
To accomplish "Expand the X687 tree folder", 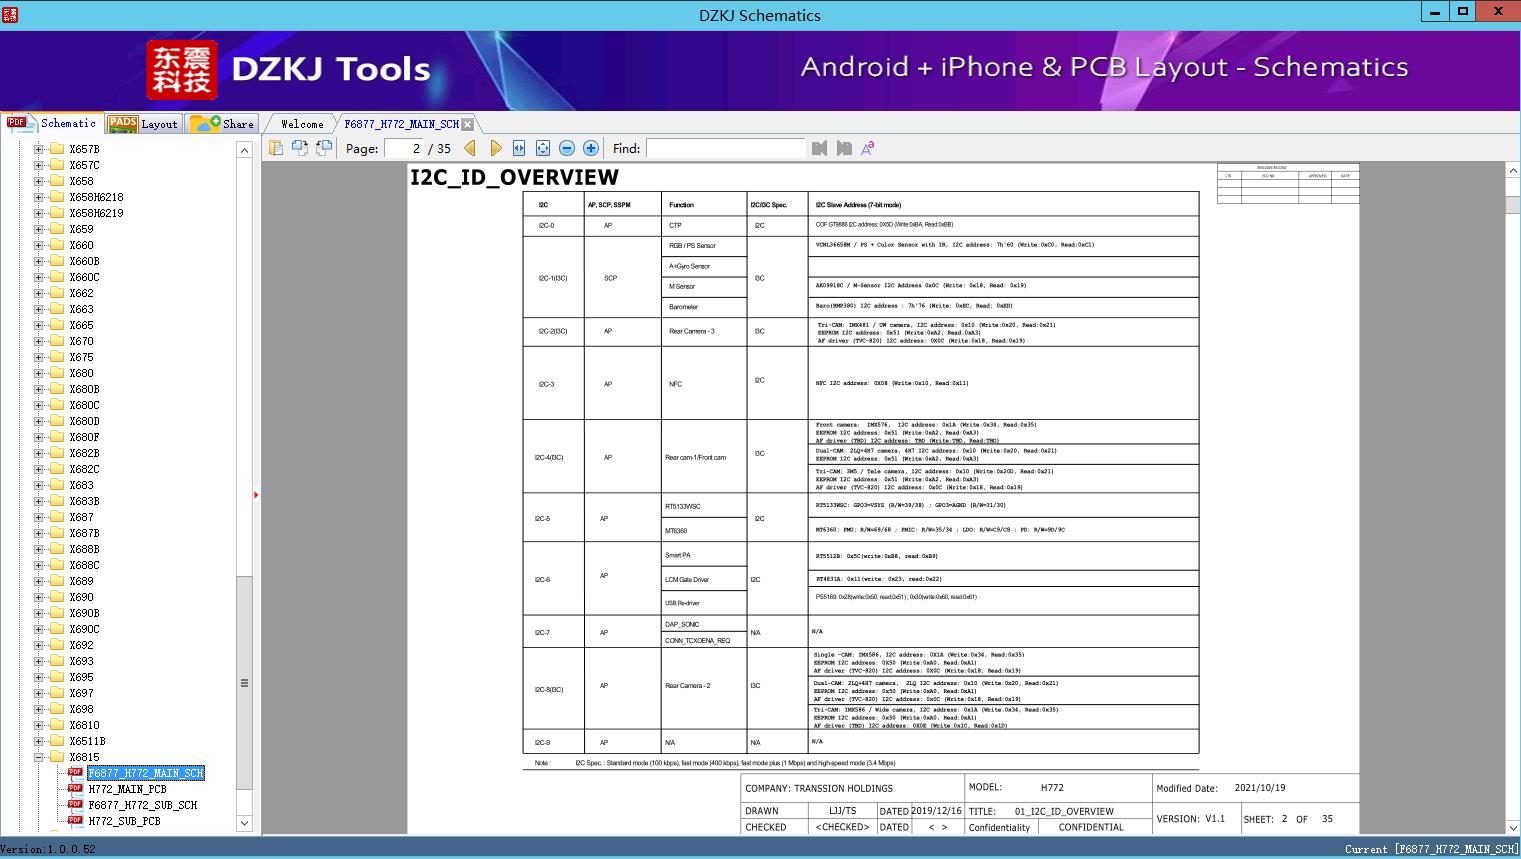I will click(39, 517).
